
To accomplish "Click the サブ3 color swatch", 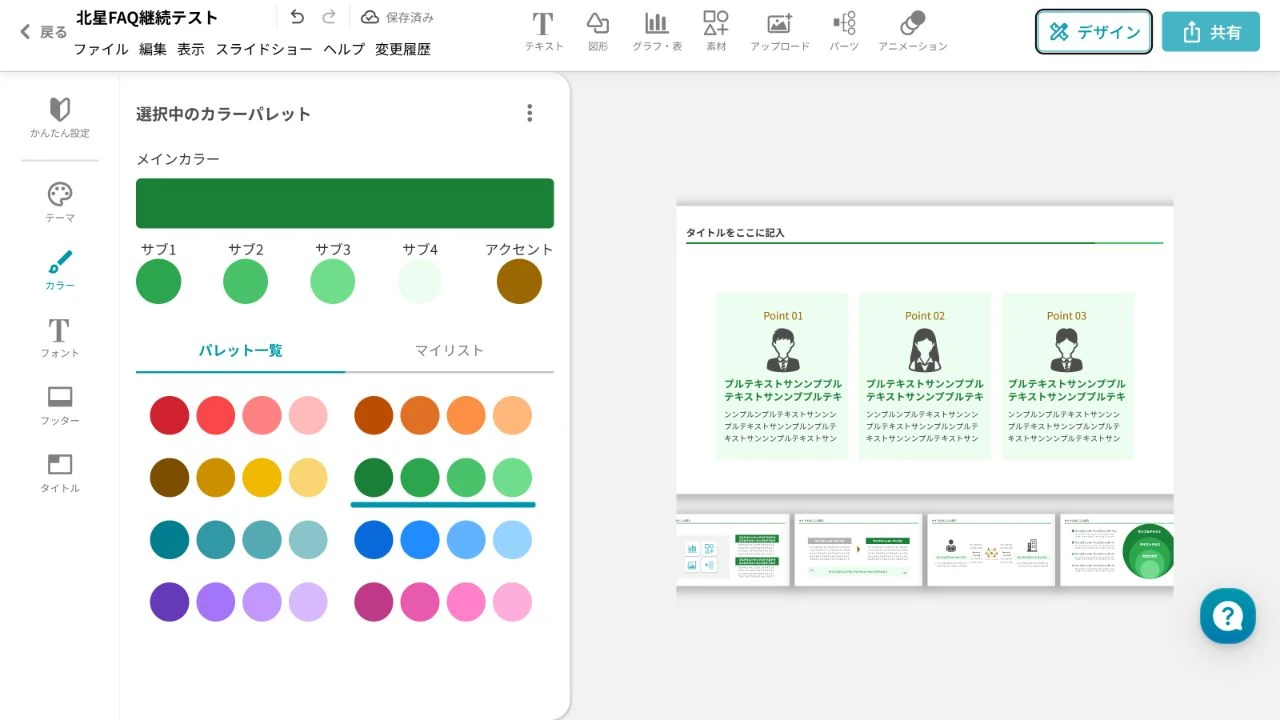I will pos(333,281).
